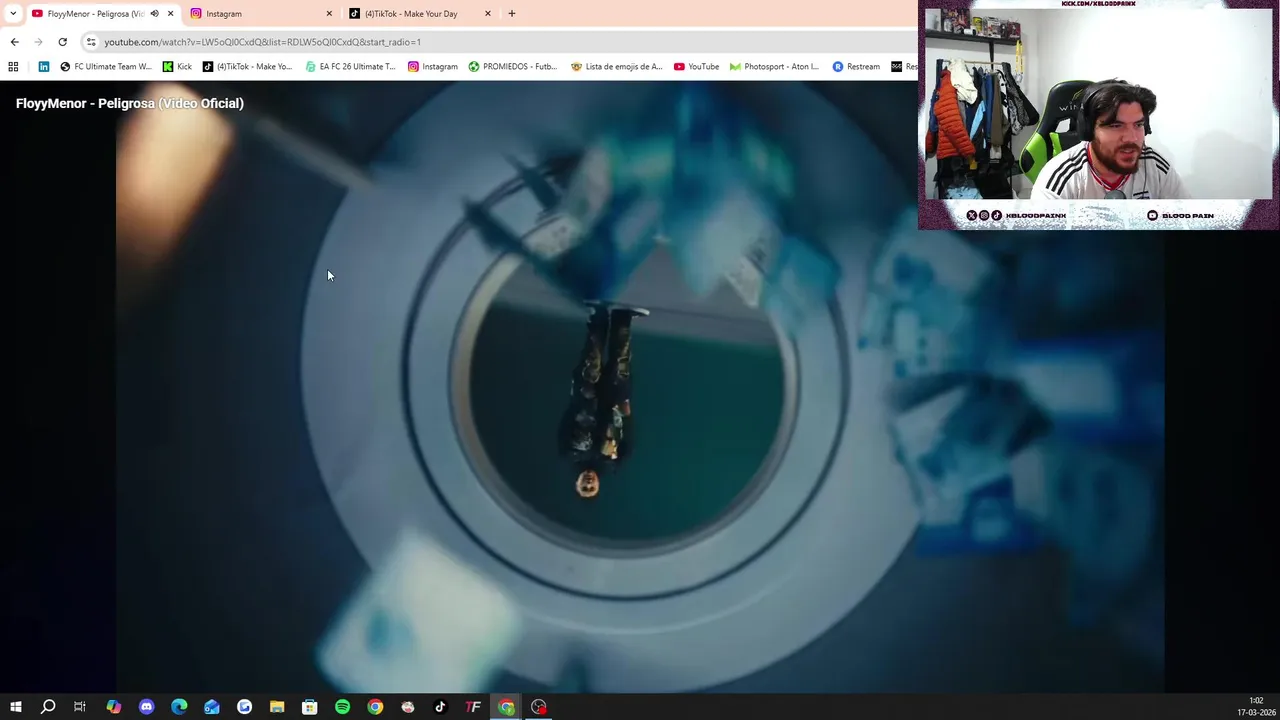This screenshot has width=1280, height=720.
Task: Open File Explorer from taskbar
Action: [277, 707]
